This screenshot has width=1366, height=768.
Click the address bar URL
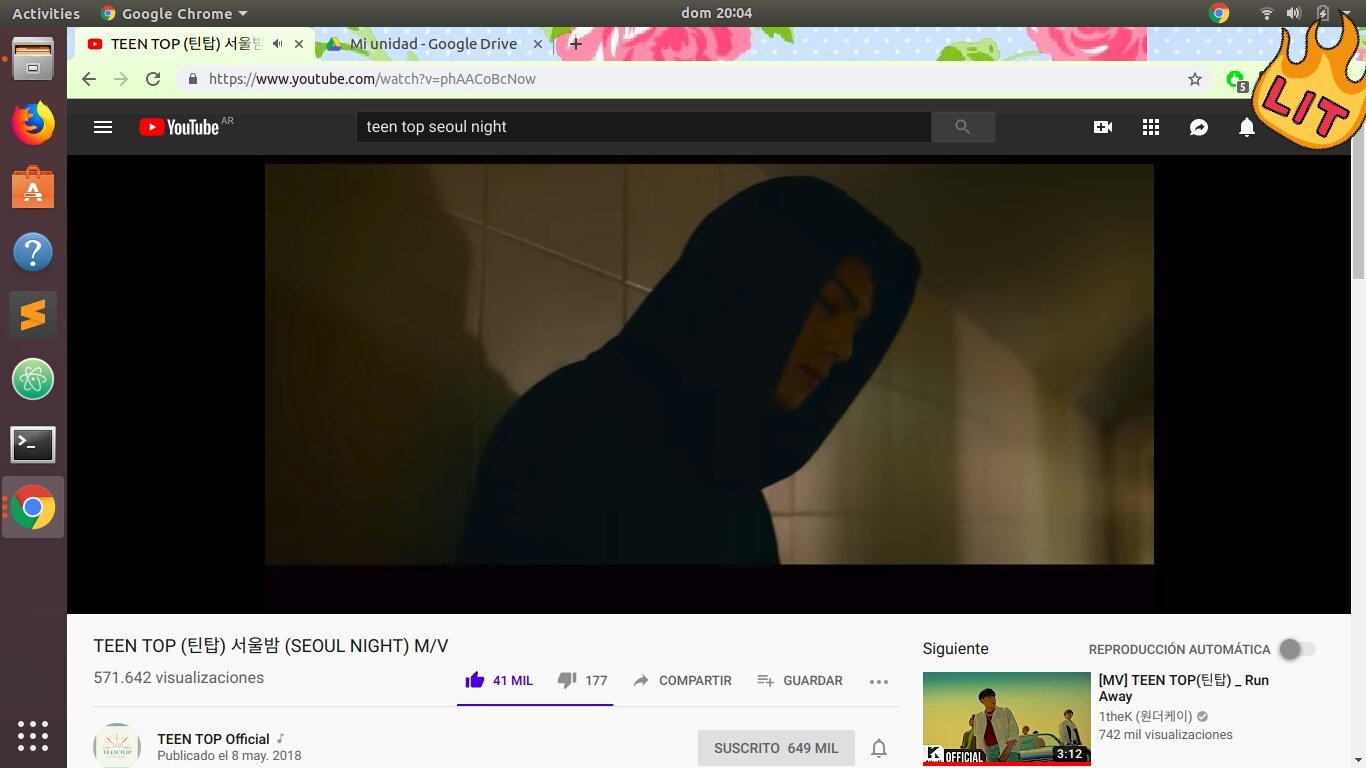point(372,79)
